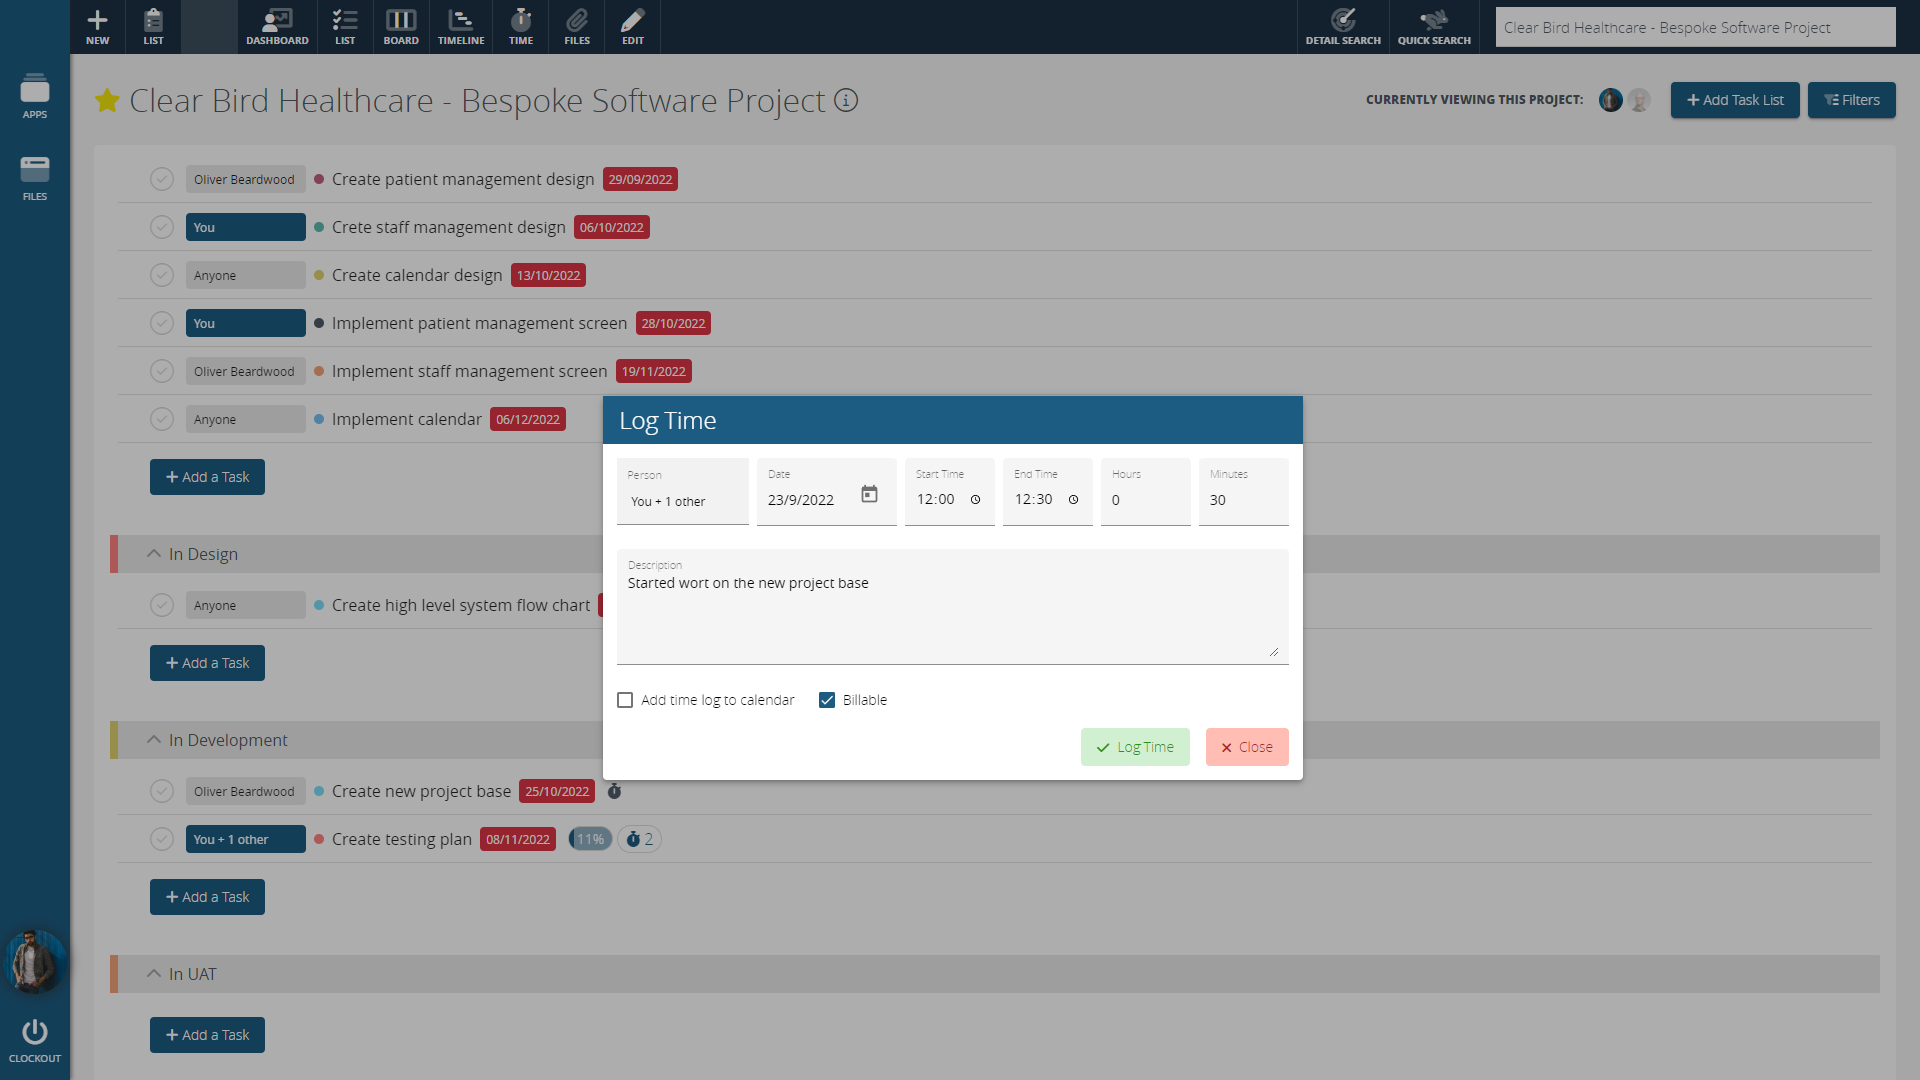Mark Create patient management design task complete
The width and height of the screenshot is (1920, 1080).
pyautogui.click(x=162, y=179)
